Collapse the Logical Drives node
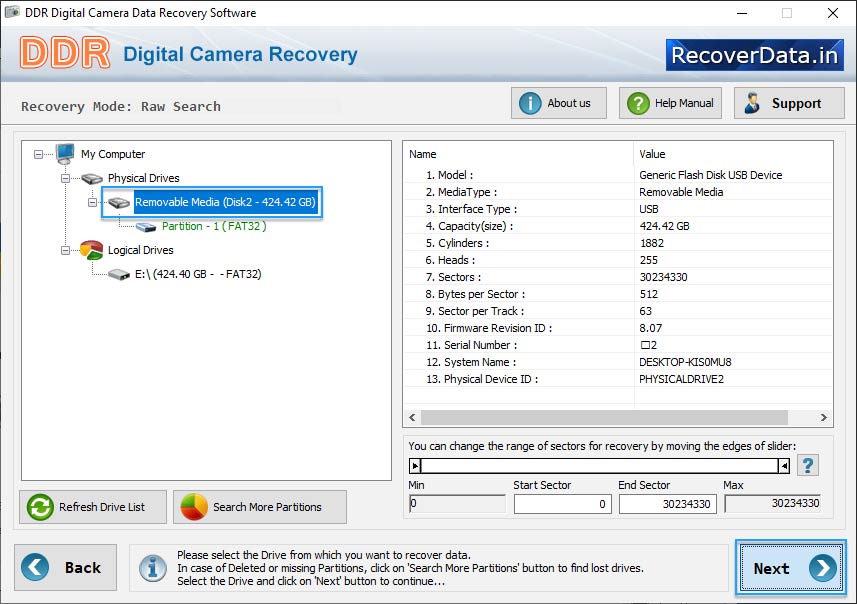 (x=65, y=250)
